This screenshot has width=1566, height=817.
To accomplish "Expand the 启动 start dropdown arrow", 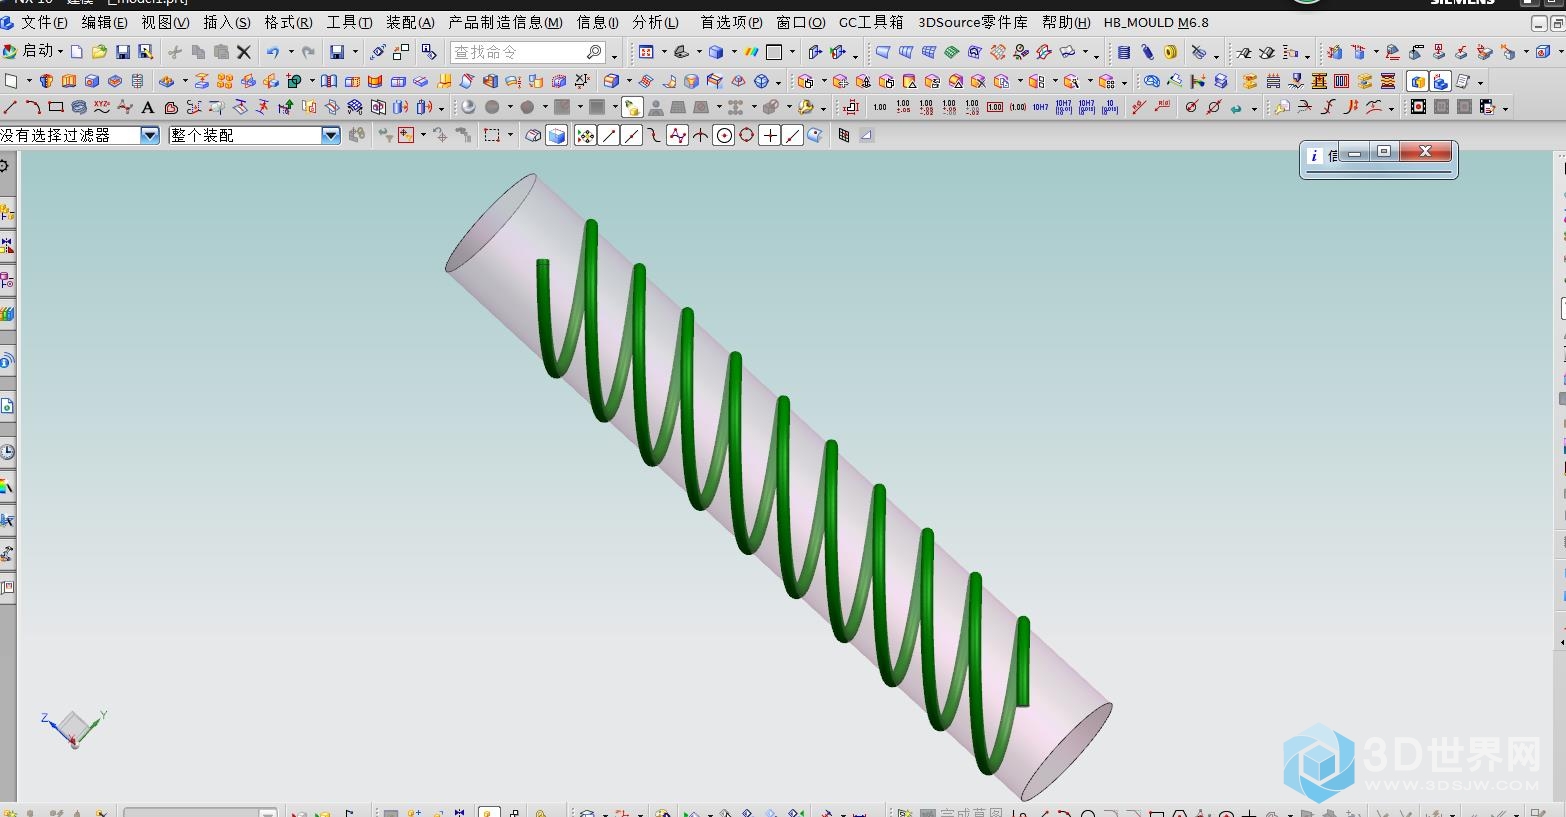I will click(x=60, y=51).
